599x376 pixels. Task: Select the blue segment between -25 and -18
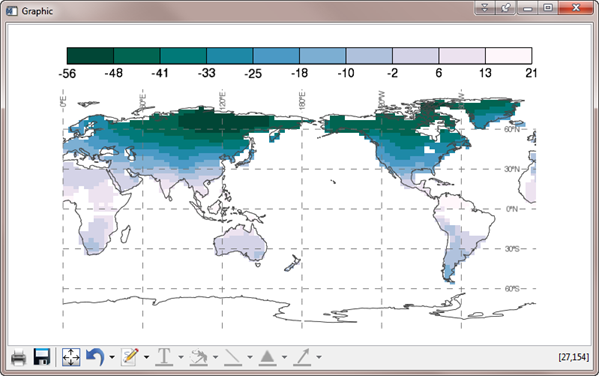tap(276, 56)
